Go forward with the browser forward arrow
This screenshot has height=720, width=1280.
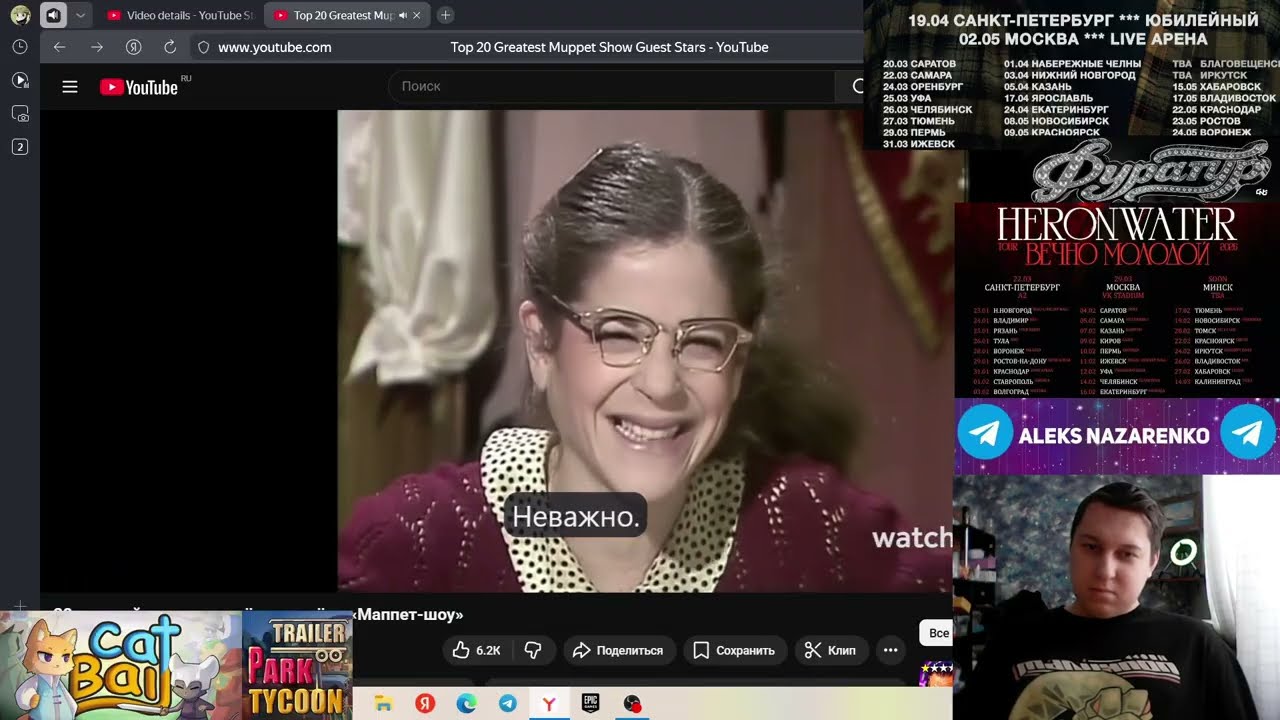pos(96,47)
